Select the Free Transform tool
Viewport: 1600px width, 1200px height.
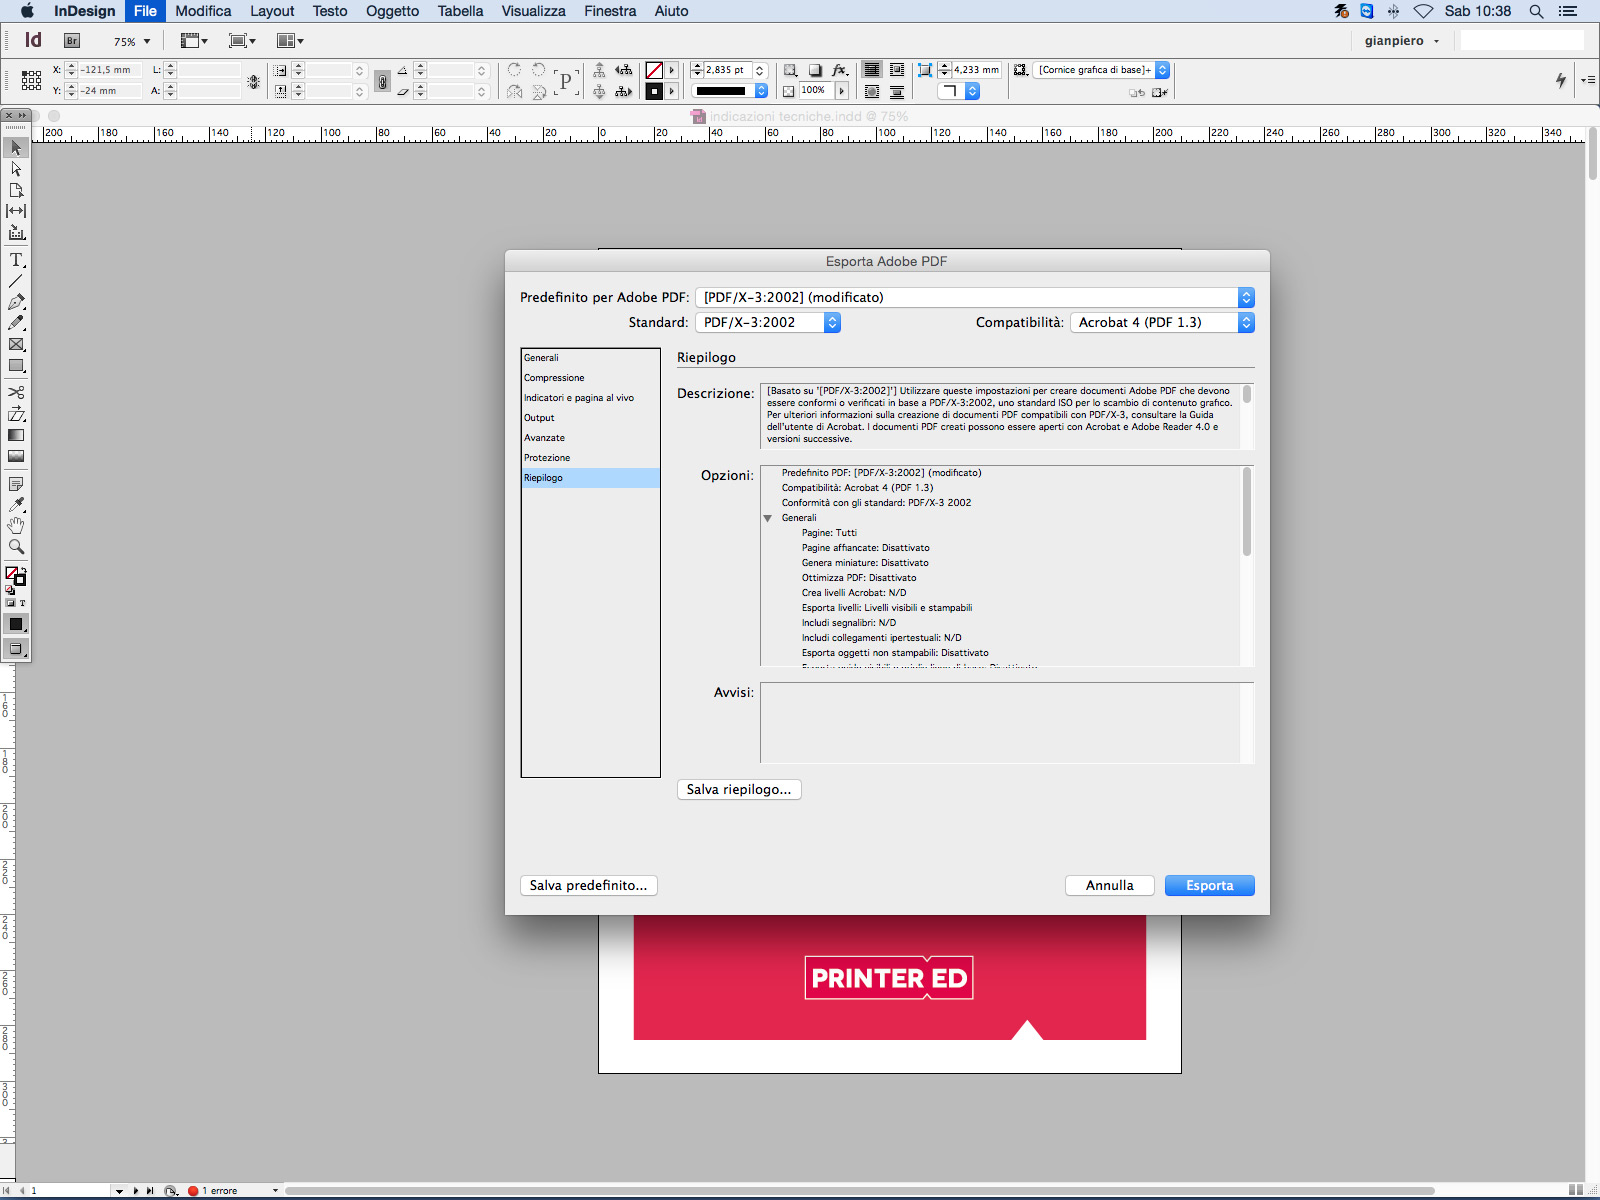16,413
